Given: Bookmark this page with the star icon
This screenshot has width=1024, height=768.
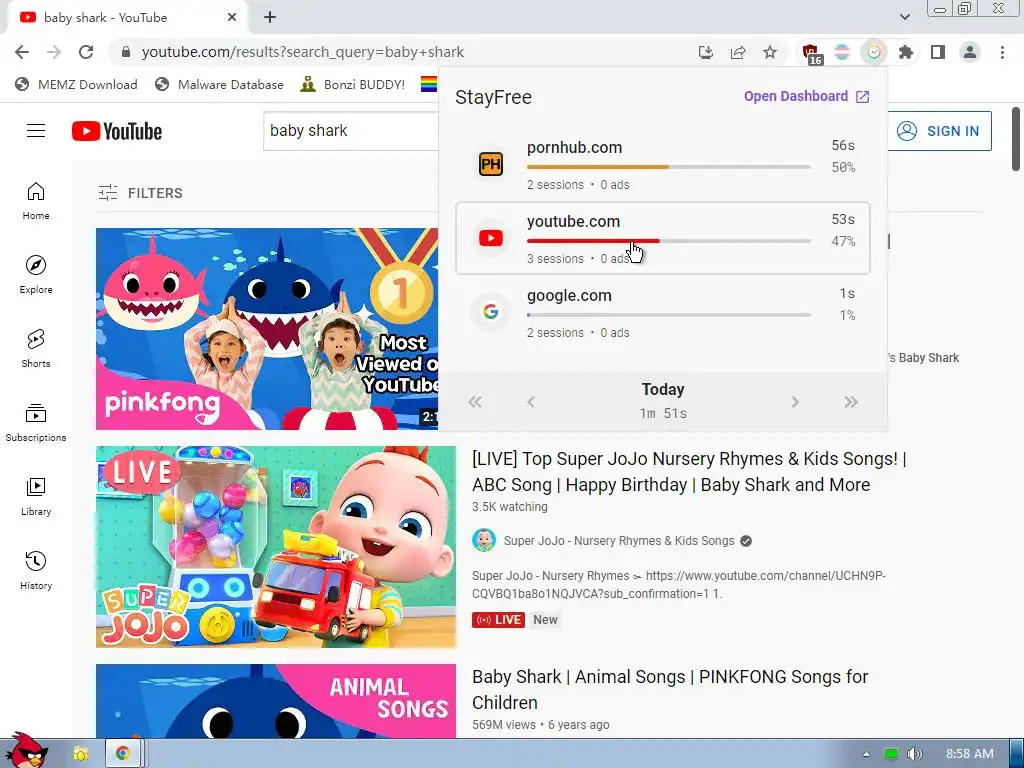Looking at the screenshot, I should (770, 52).
